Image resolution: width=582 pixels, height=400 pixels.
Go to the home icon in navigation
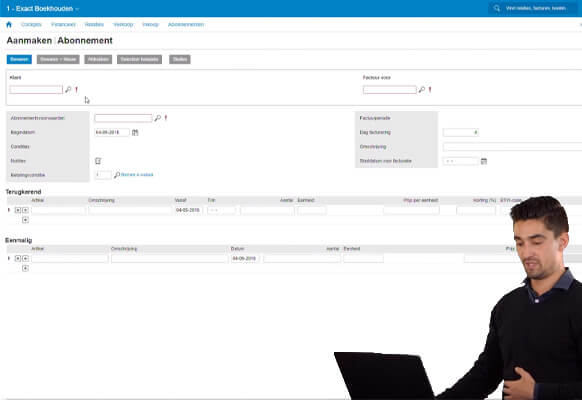tap(9, 24)
